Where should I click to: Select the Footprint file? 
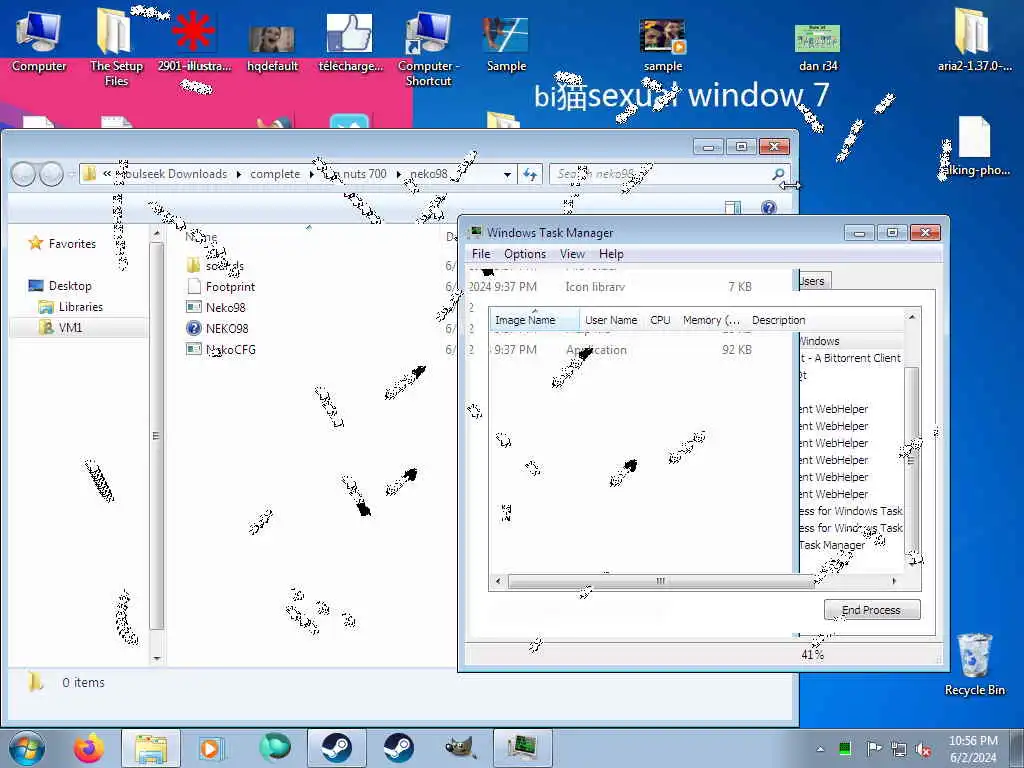point(230,287)
